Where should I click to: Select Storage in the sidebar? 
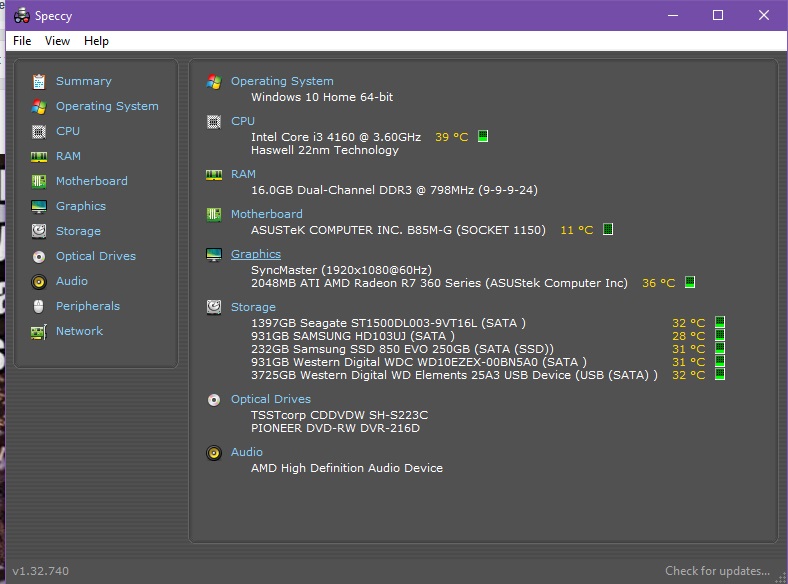click(78, 231)
